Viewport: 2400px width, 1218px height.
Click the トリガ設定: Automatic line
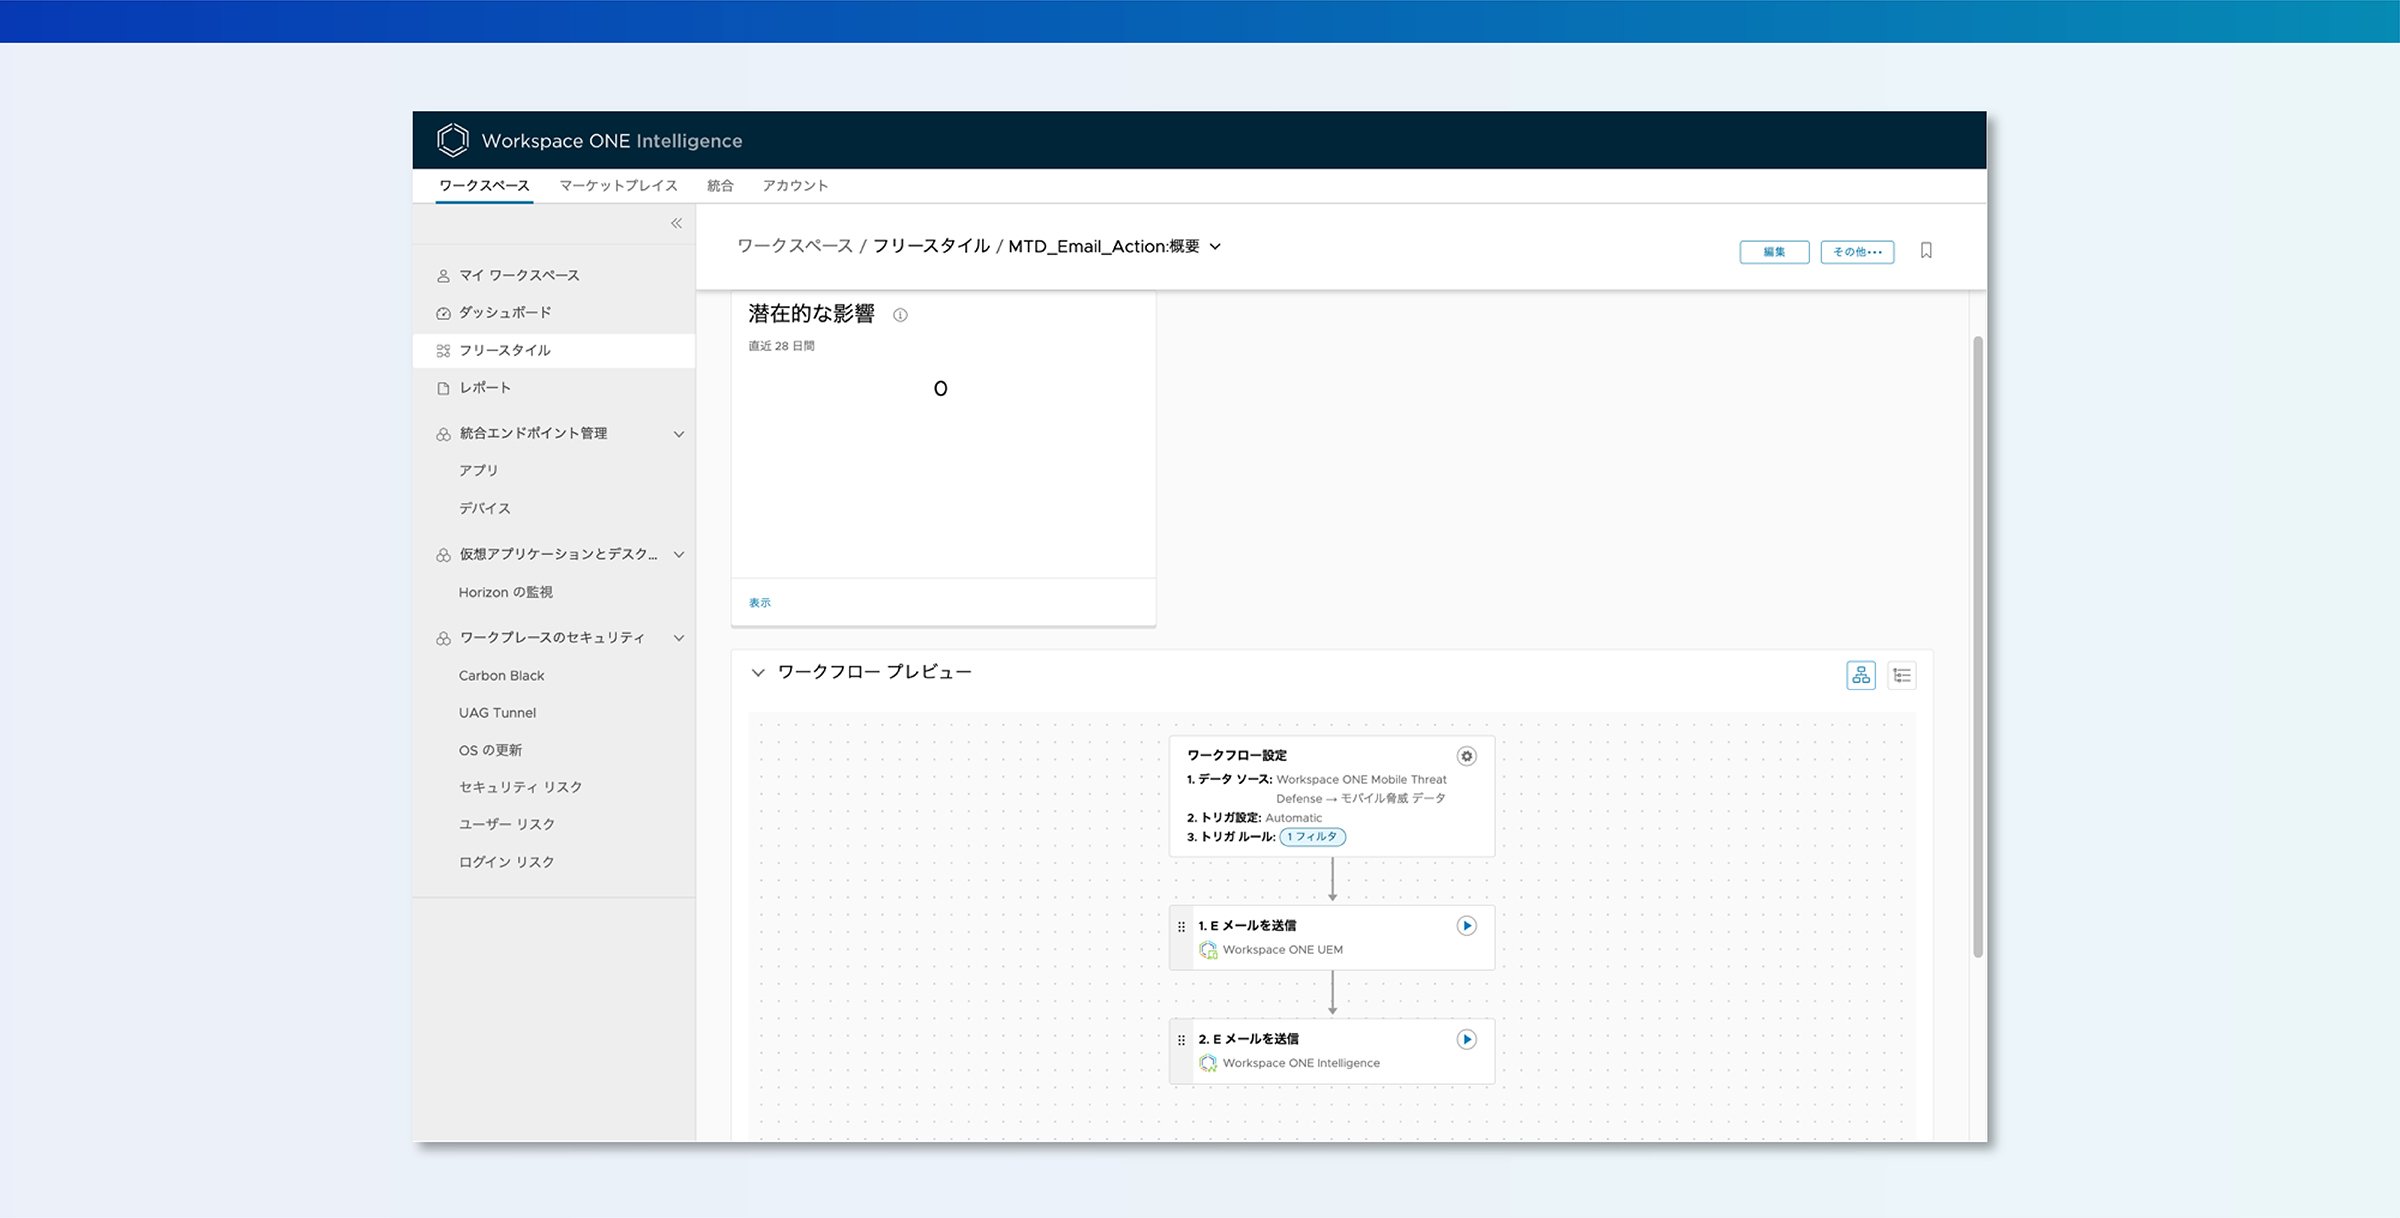[1254, 818]
